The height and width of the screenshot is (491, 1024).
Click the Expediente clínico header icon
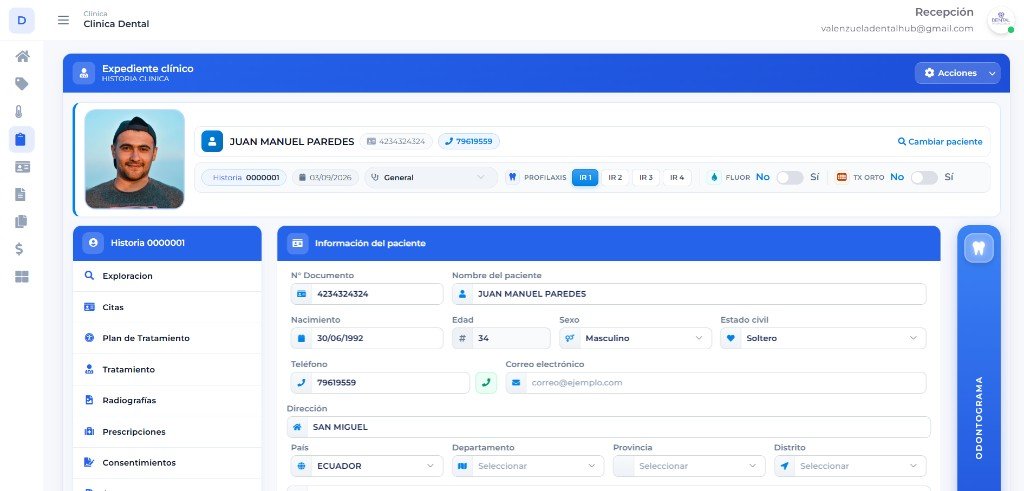click(x=84, y=73)
